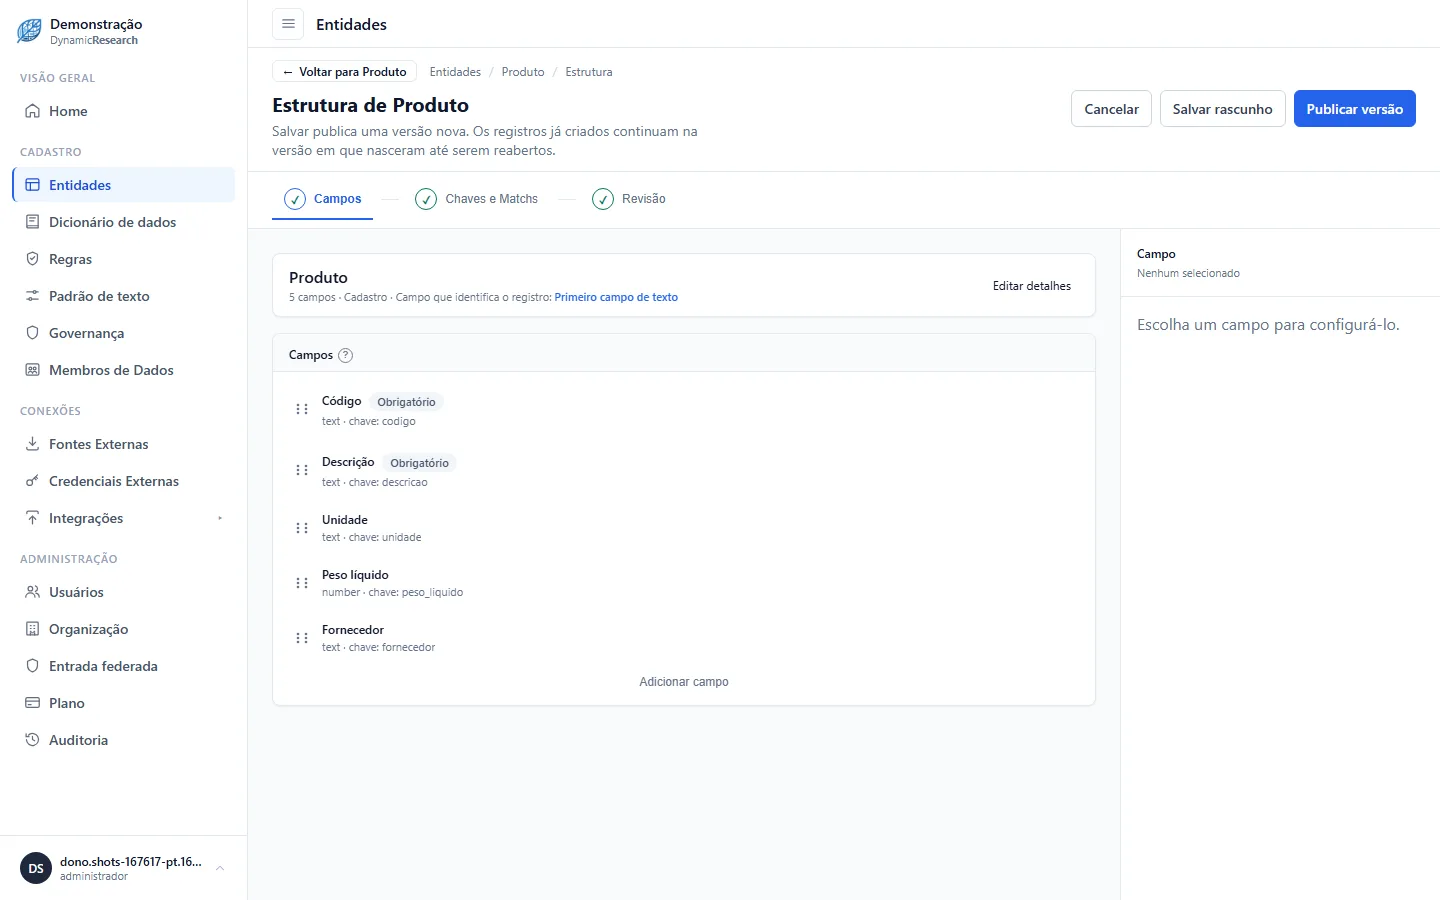Select the Unidade field row
The width and height of the screenshot is (1440, 900).
tap(684, 528)
